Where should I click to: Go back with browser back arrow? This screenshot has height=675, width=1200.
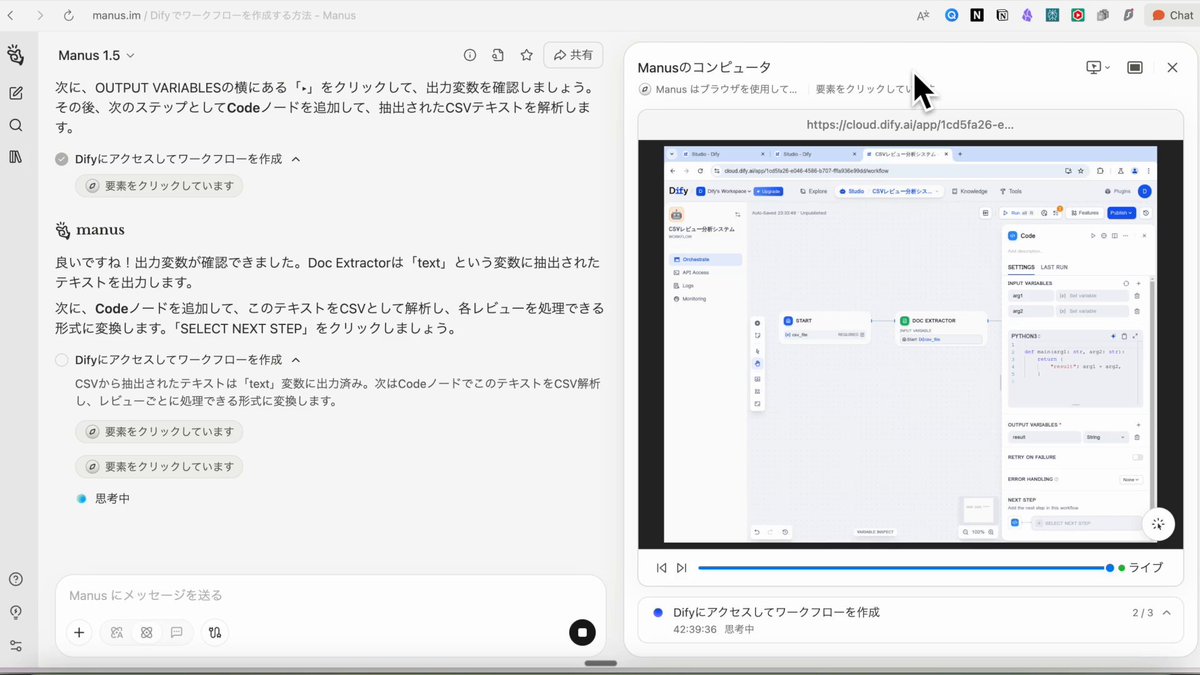click(x=11, y=16)
